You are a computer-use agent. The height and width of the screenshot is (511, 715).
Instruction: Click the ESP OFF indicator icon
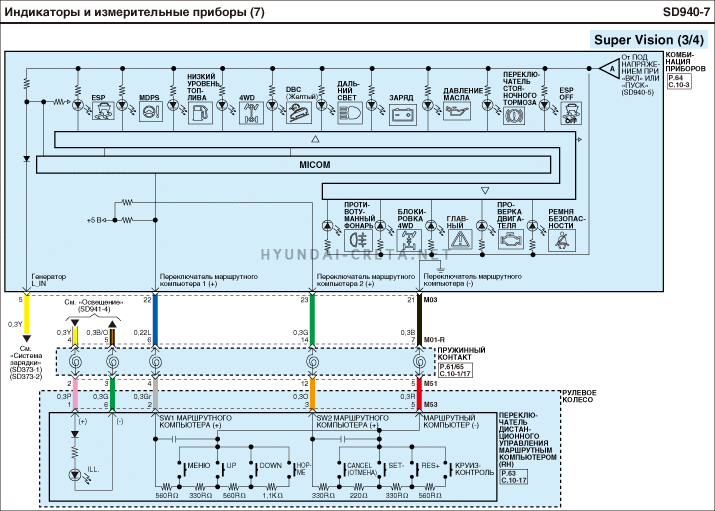[x=570, y=114]
